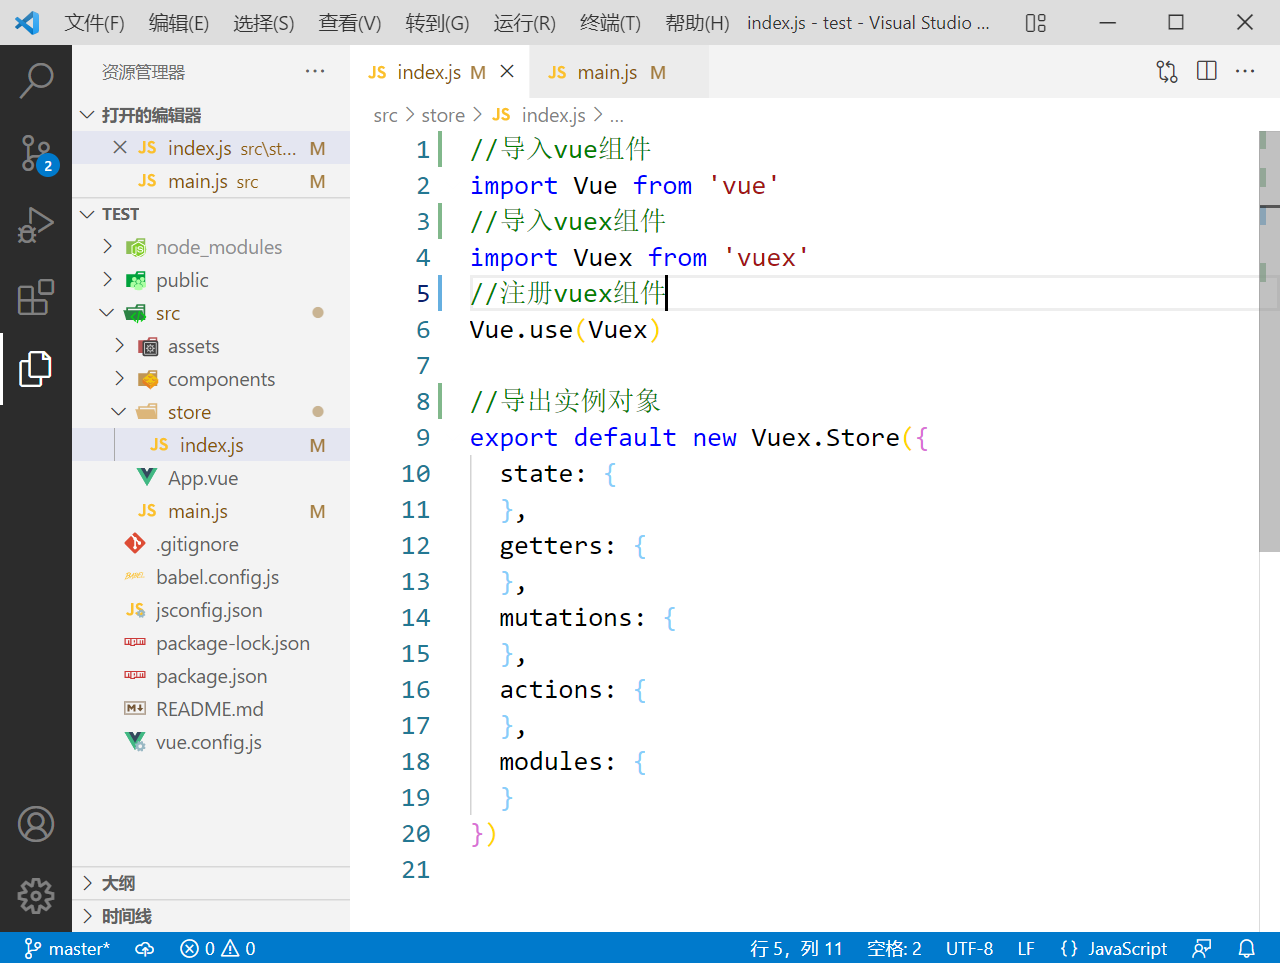
Task: Open the Accounts menu icon
Action: [x=36, y=824]
